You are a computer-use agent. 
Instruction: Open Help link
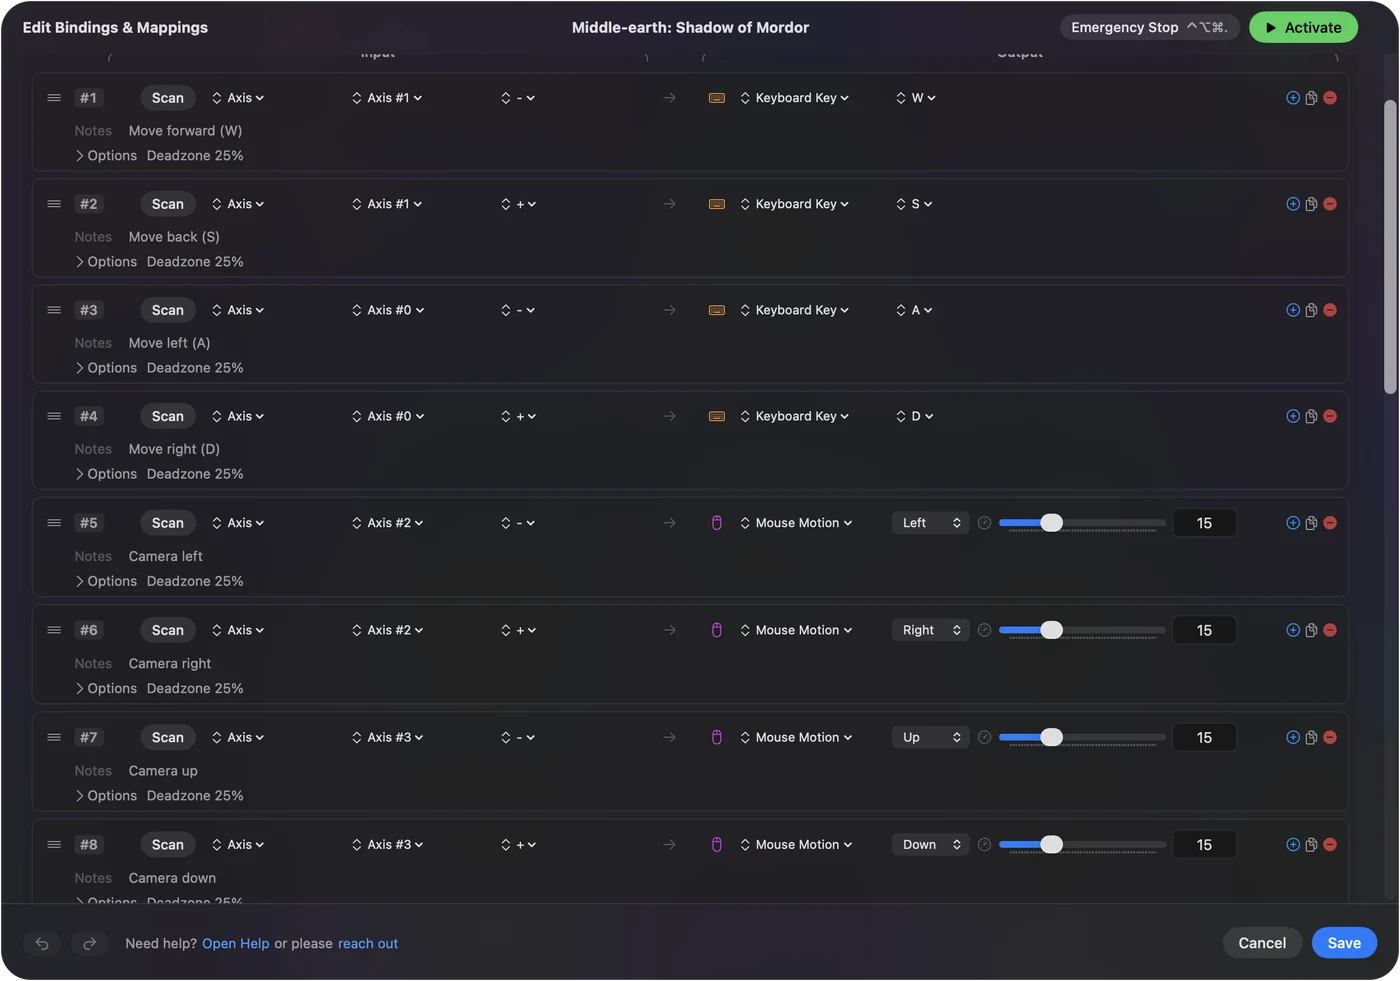(x=236, y=944)
